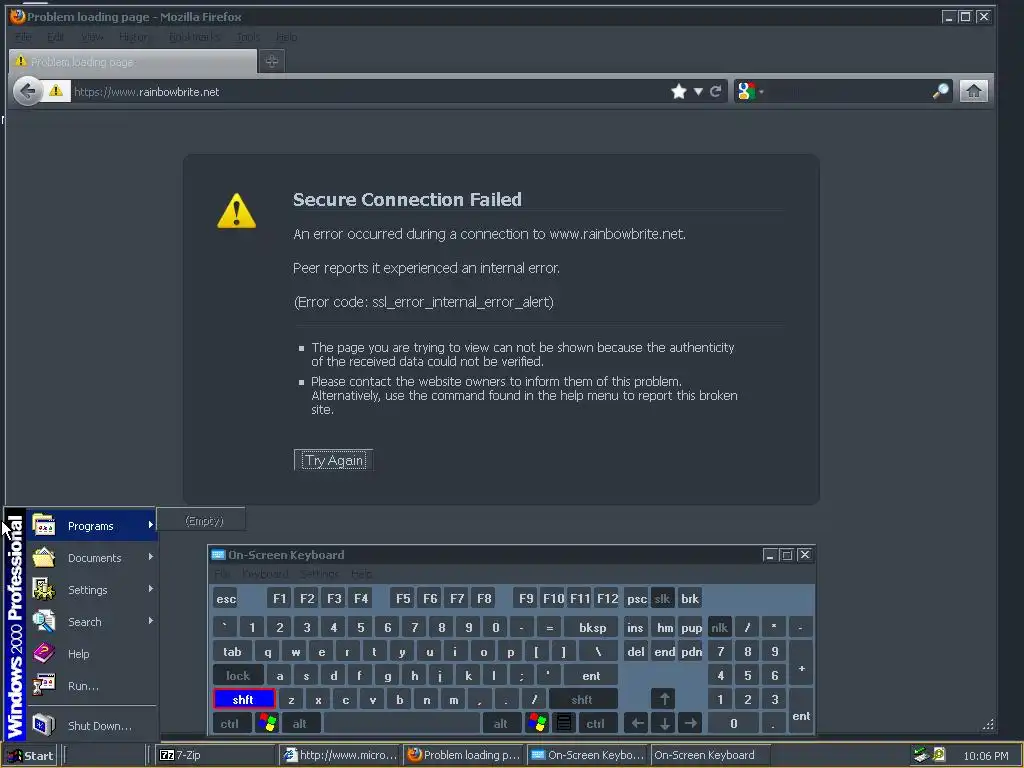
Task: Toggle the lock caps key
Action: point(238,675)
